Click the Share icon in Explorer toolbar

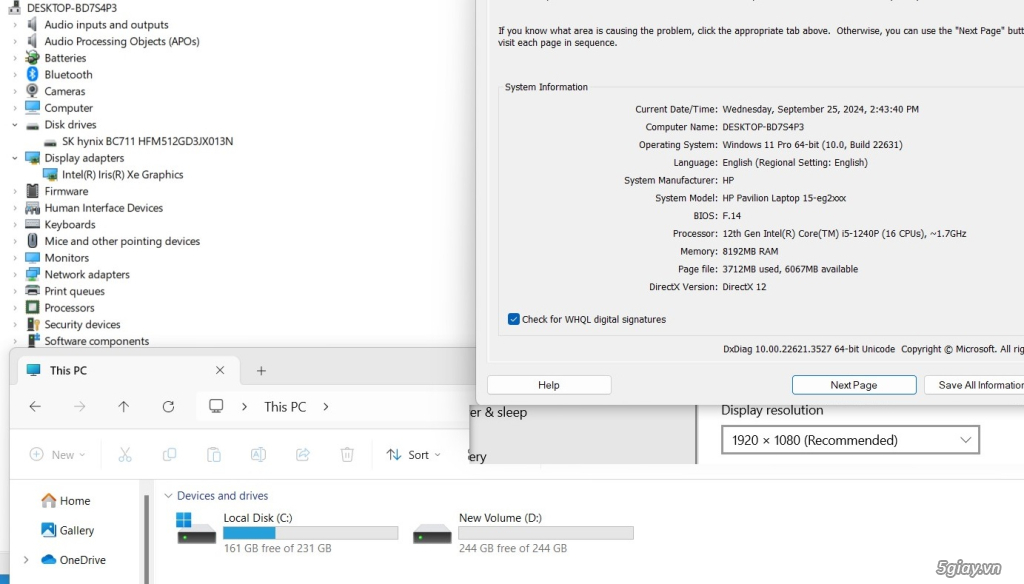tap(302, 455)
